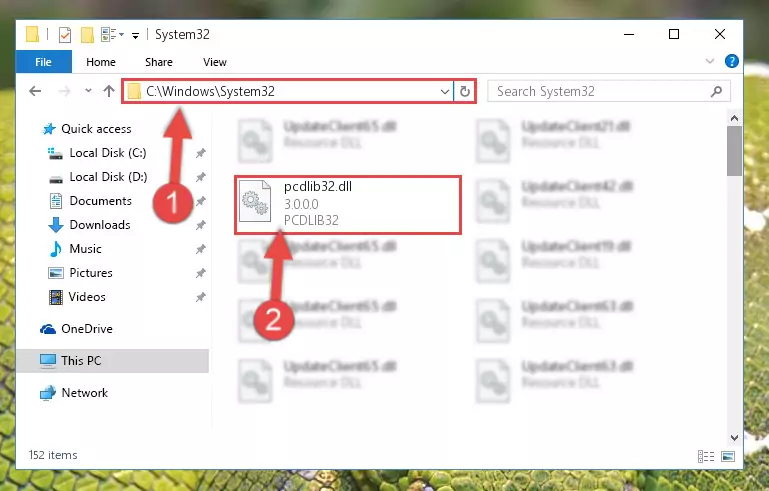This screenshot has height=491, width=769.
Task: Select Quick access in navigation pane
Action: (x=96, y=129)
